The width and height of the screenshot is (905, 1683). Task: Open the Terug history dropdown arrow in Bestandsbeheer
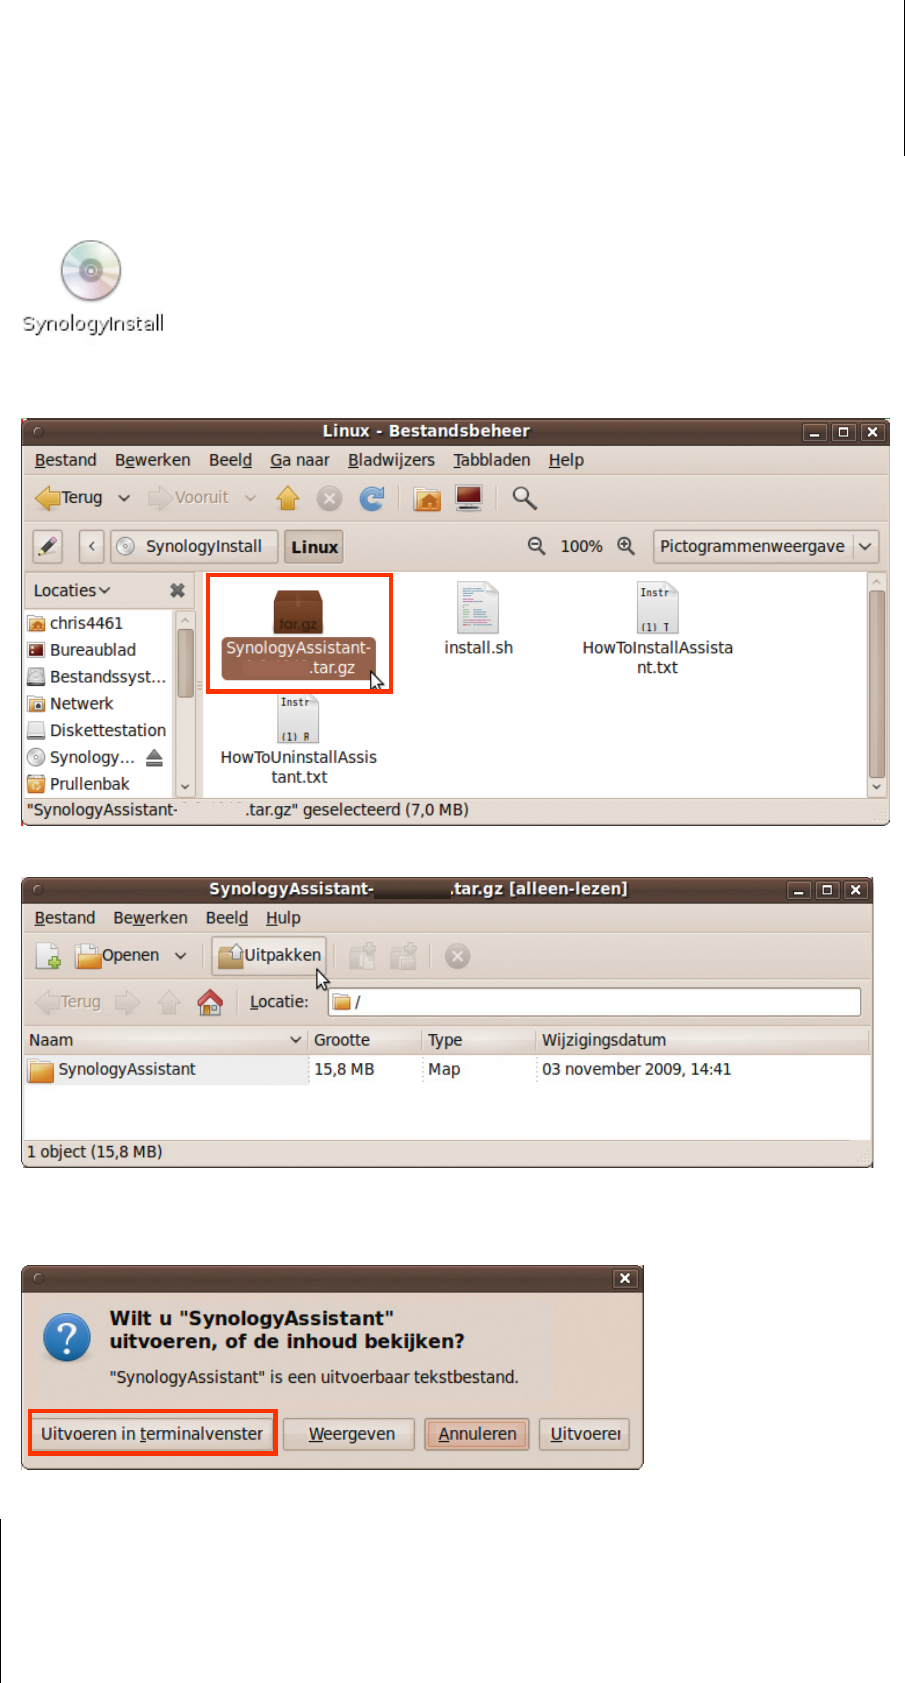pos(124,497)
